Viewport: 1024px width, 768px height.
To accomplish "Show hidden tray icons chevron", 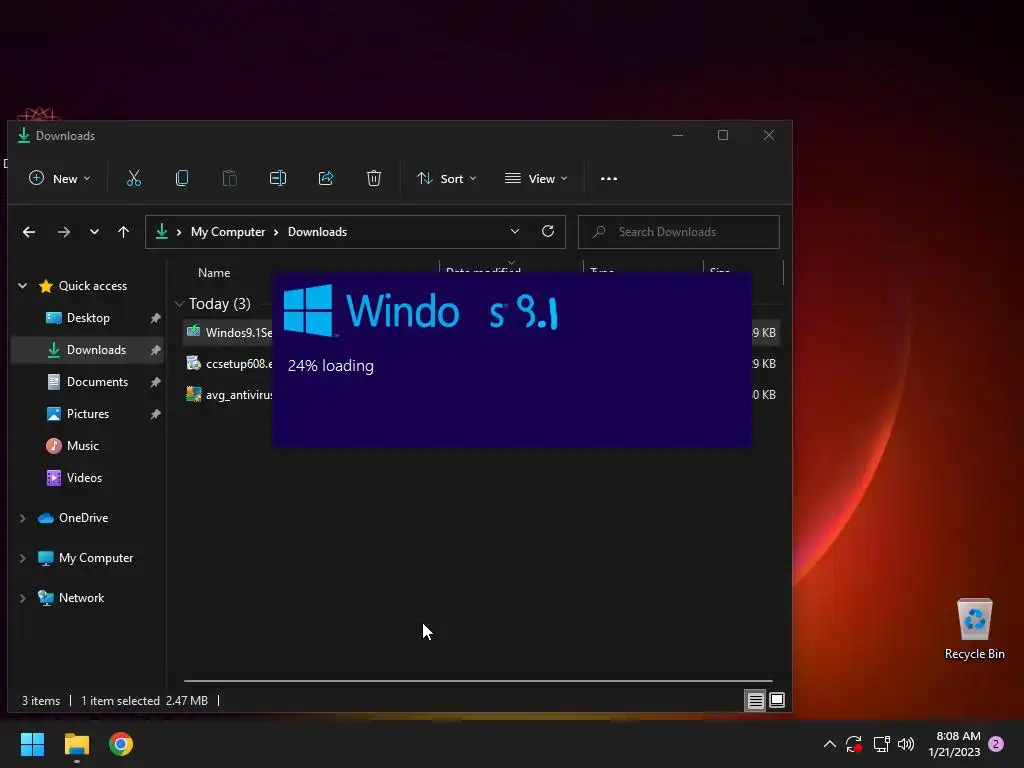I will pos(829,744).
